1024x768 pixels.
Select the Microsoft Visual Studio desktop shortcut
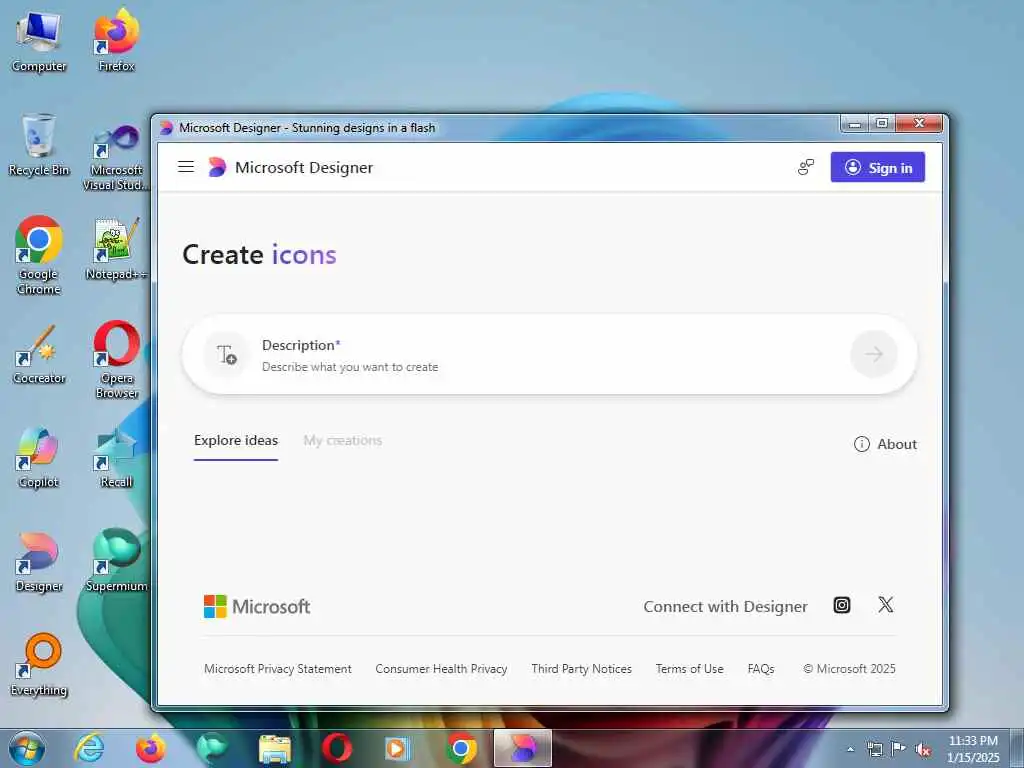click(116, 157)
